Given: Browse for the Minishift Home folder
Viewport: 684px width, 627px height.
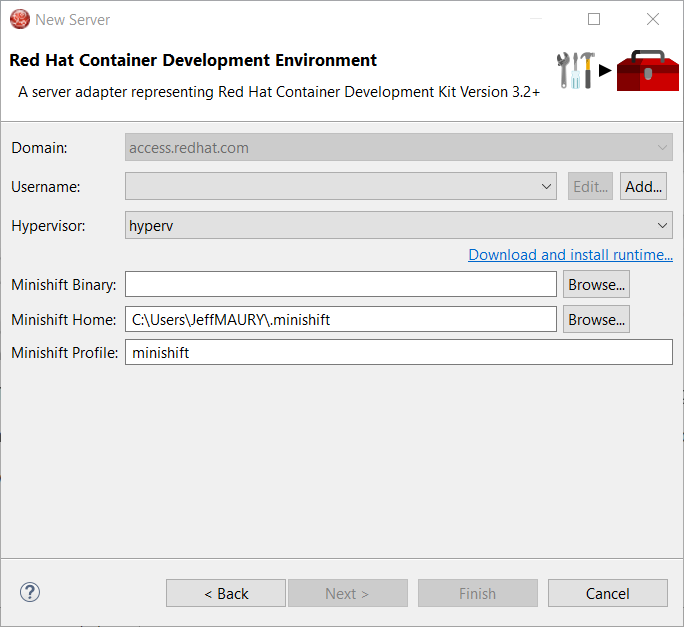Looking at the screenshot, I should click(596, 320).
